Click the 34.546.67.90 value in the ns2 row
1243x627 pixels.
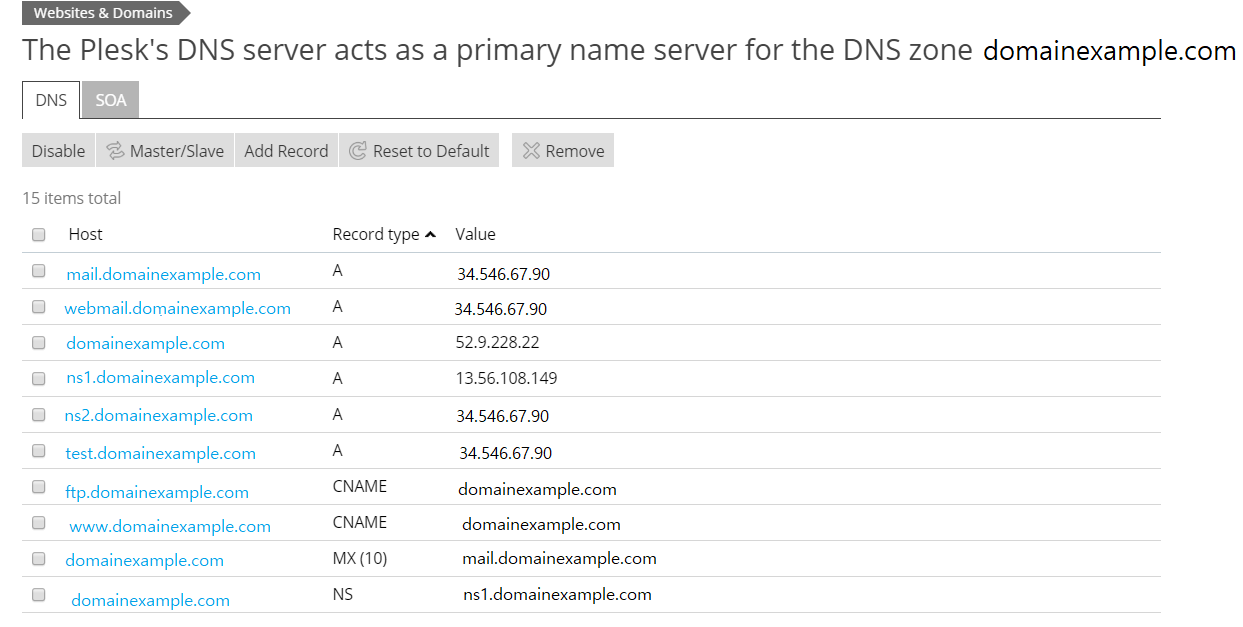(503, 416)
